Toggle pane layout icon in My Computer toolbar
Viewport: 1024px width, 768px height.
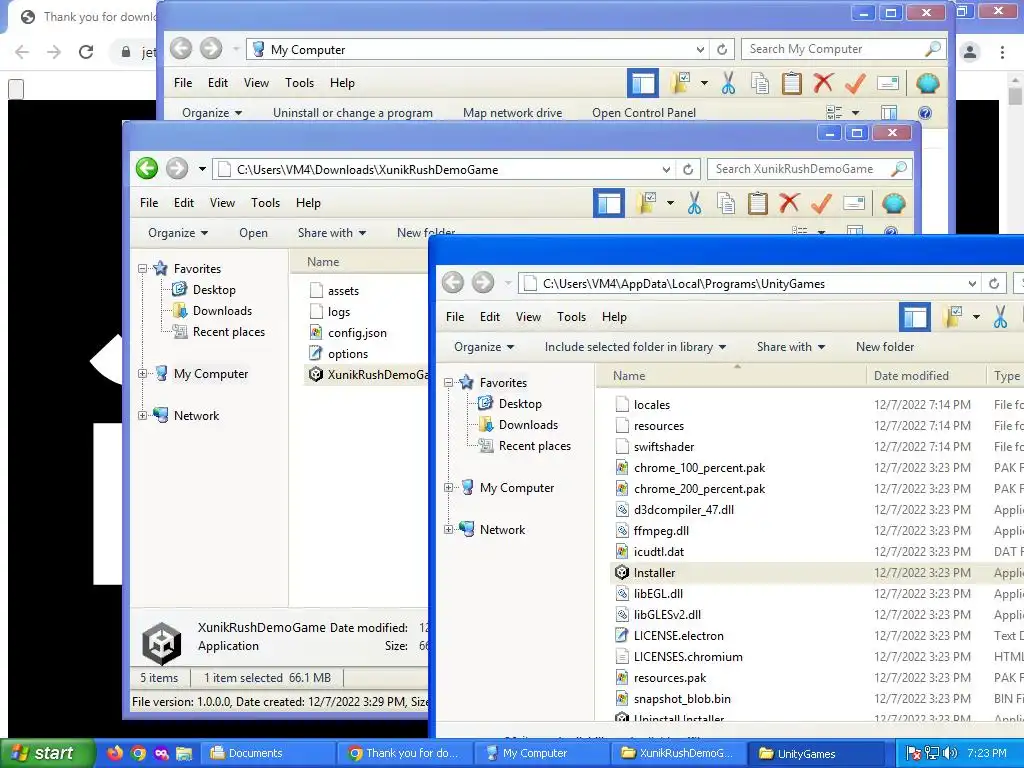[x=643, y=83]
